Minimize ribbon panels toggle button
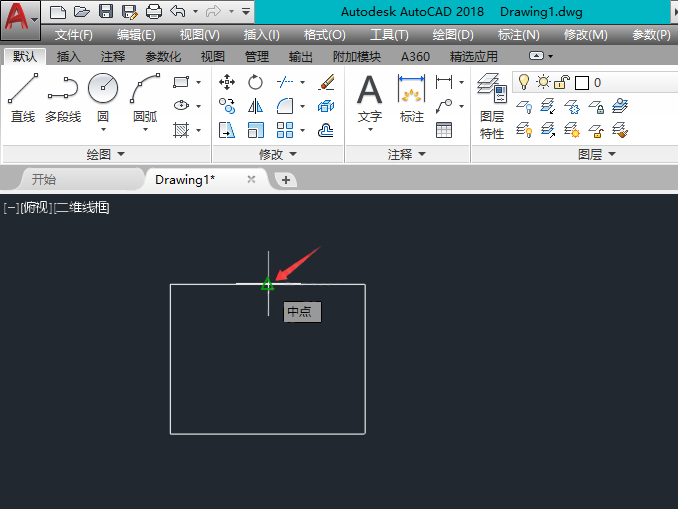Screen dimensions: 678x509 click(537, 56)
